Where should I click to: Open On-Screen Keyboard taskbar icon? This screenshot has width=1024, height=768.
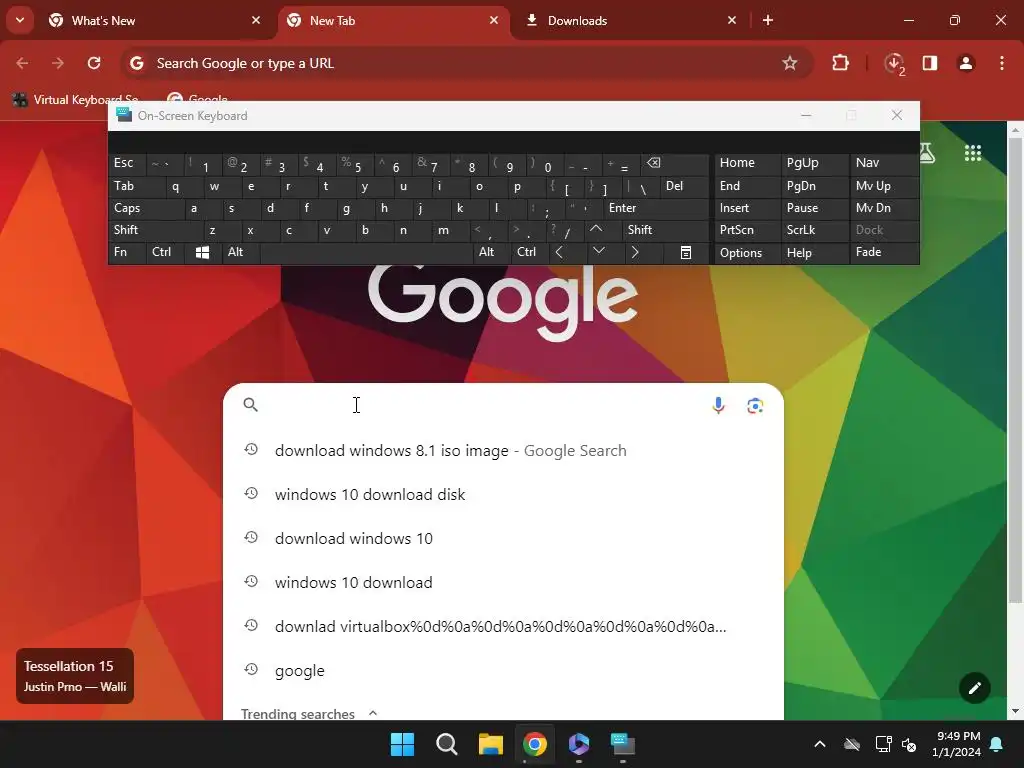(x=622, y=744)
